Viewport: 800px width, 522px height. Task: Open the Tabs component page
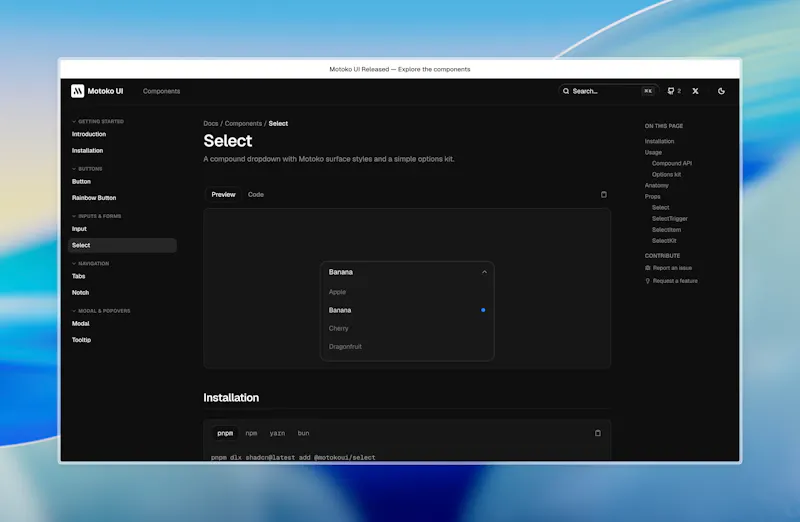click(79, 277)
